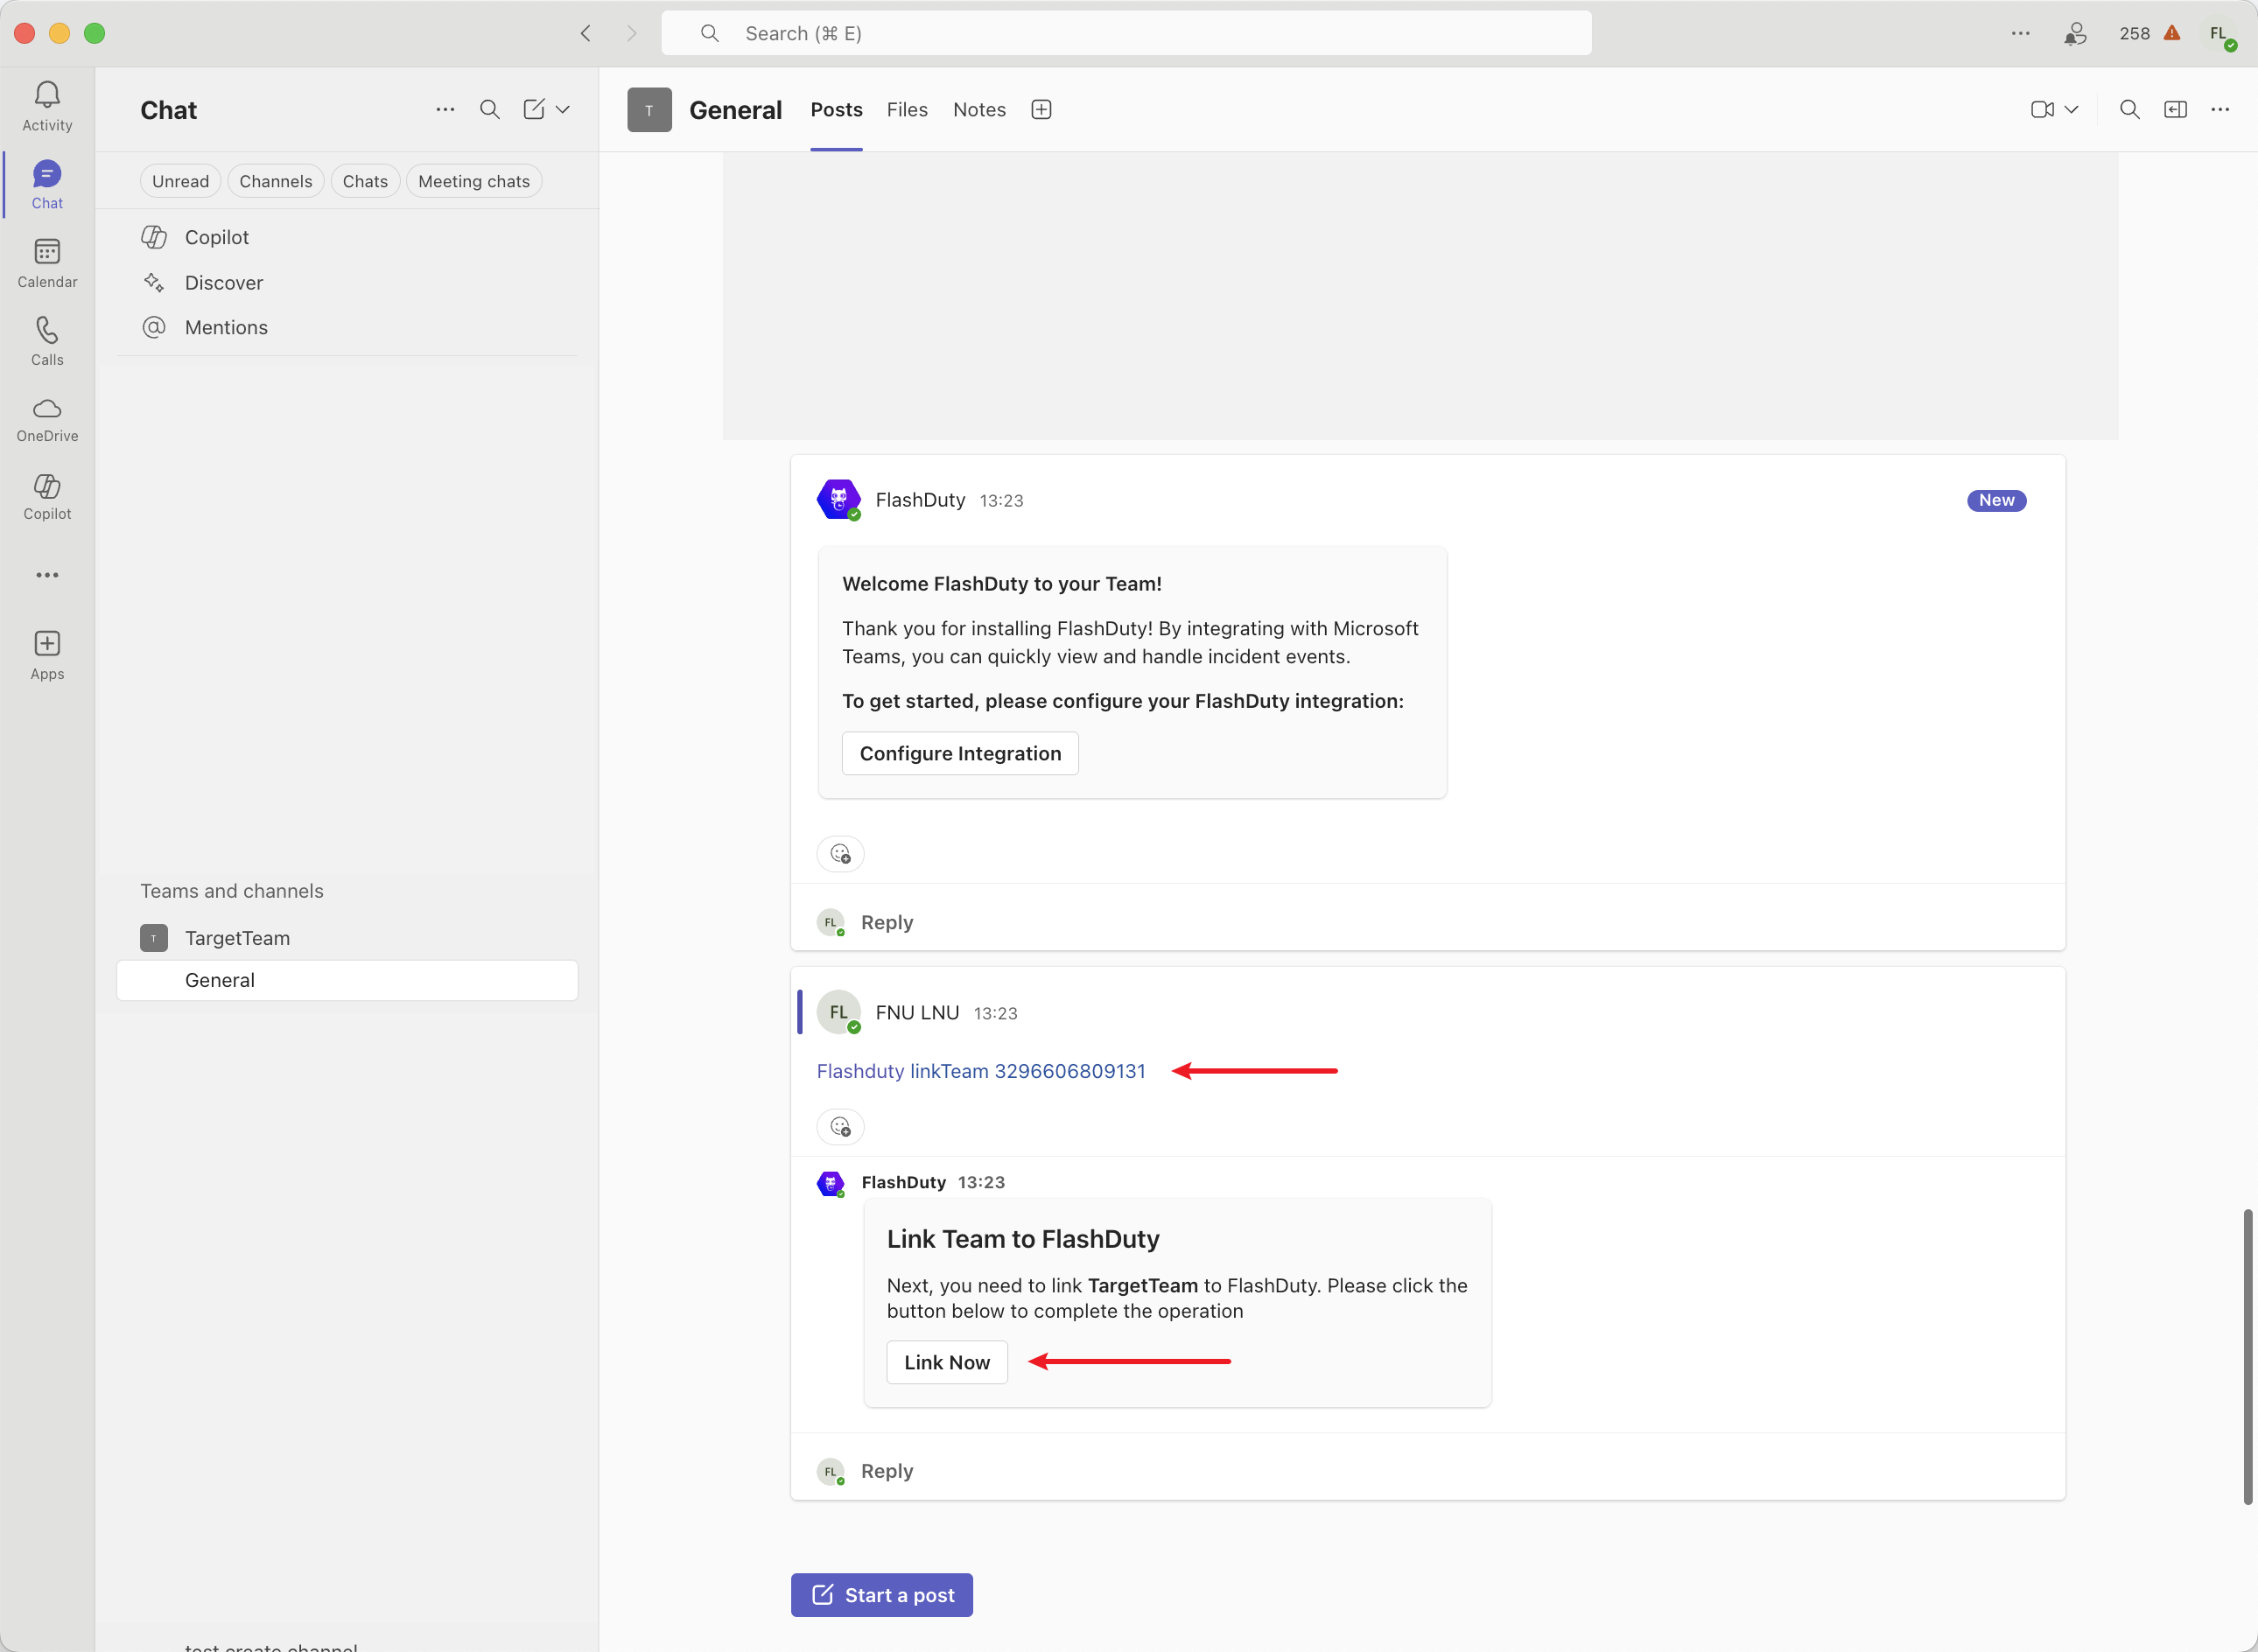Switch to the Notes tab
This screenshot has height=1652, width=2258.
click(x=979, y=109)
